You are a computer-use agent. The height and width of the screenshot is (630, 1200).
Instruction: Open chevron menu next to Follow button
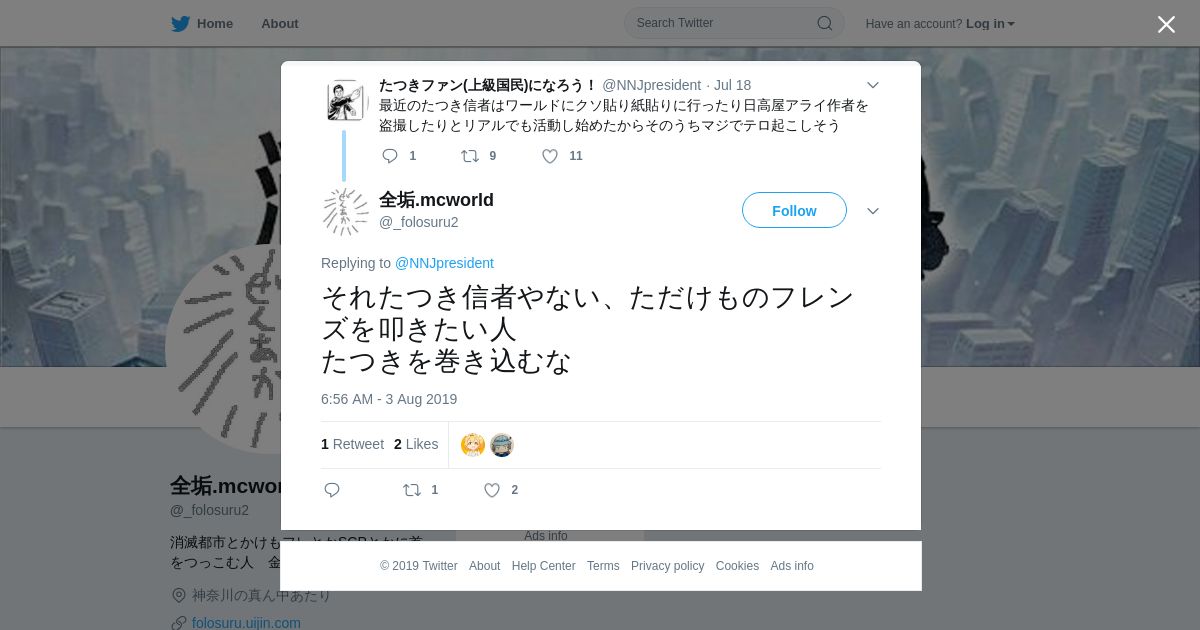872,211
